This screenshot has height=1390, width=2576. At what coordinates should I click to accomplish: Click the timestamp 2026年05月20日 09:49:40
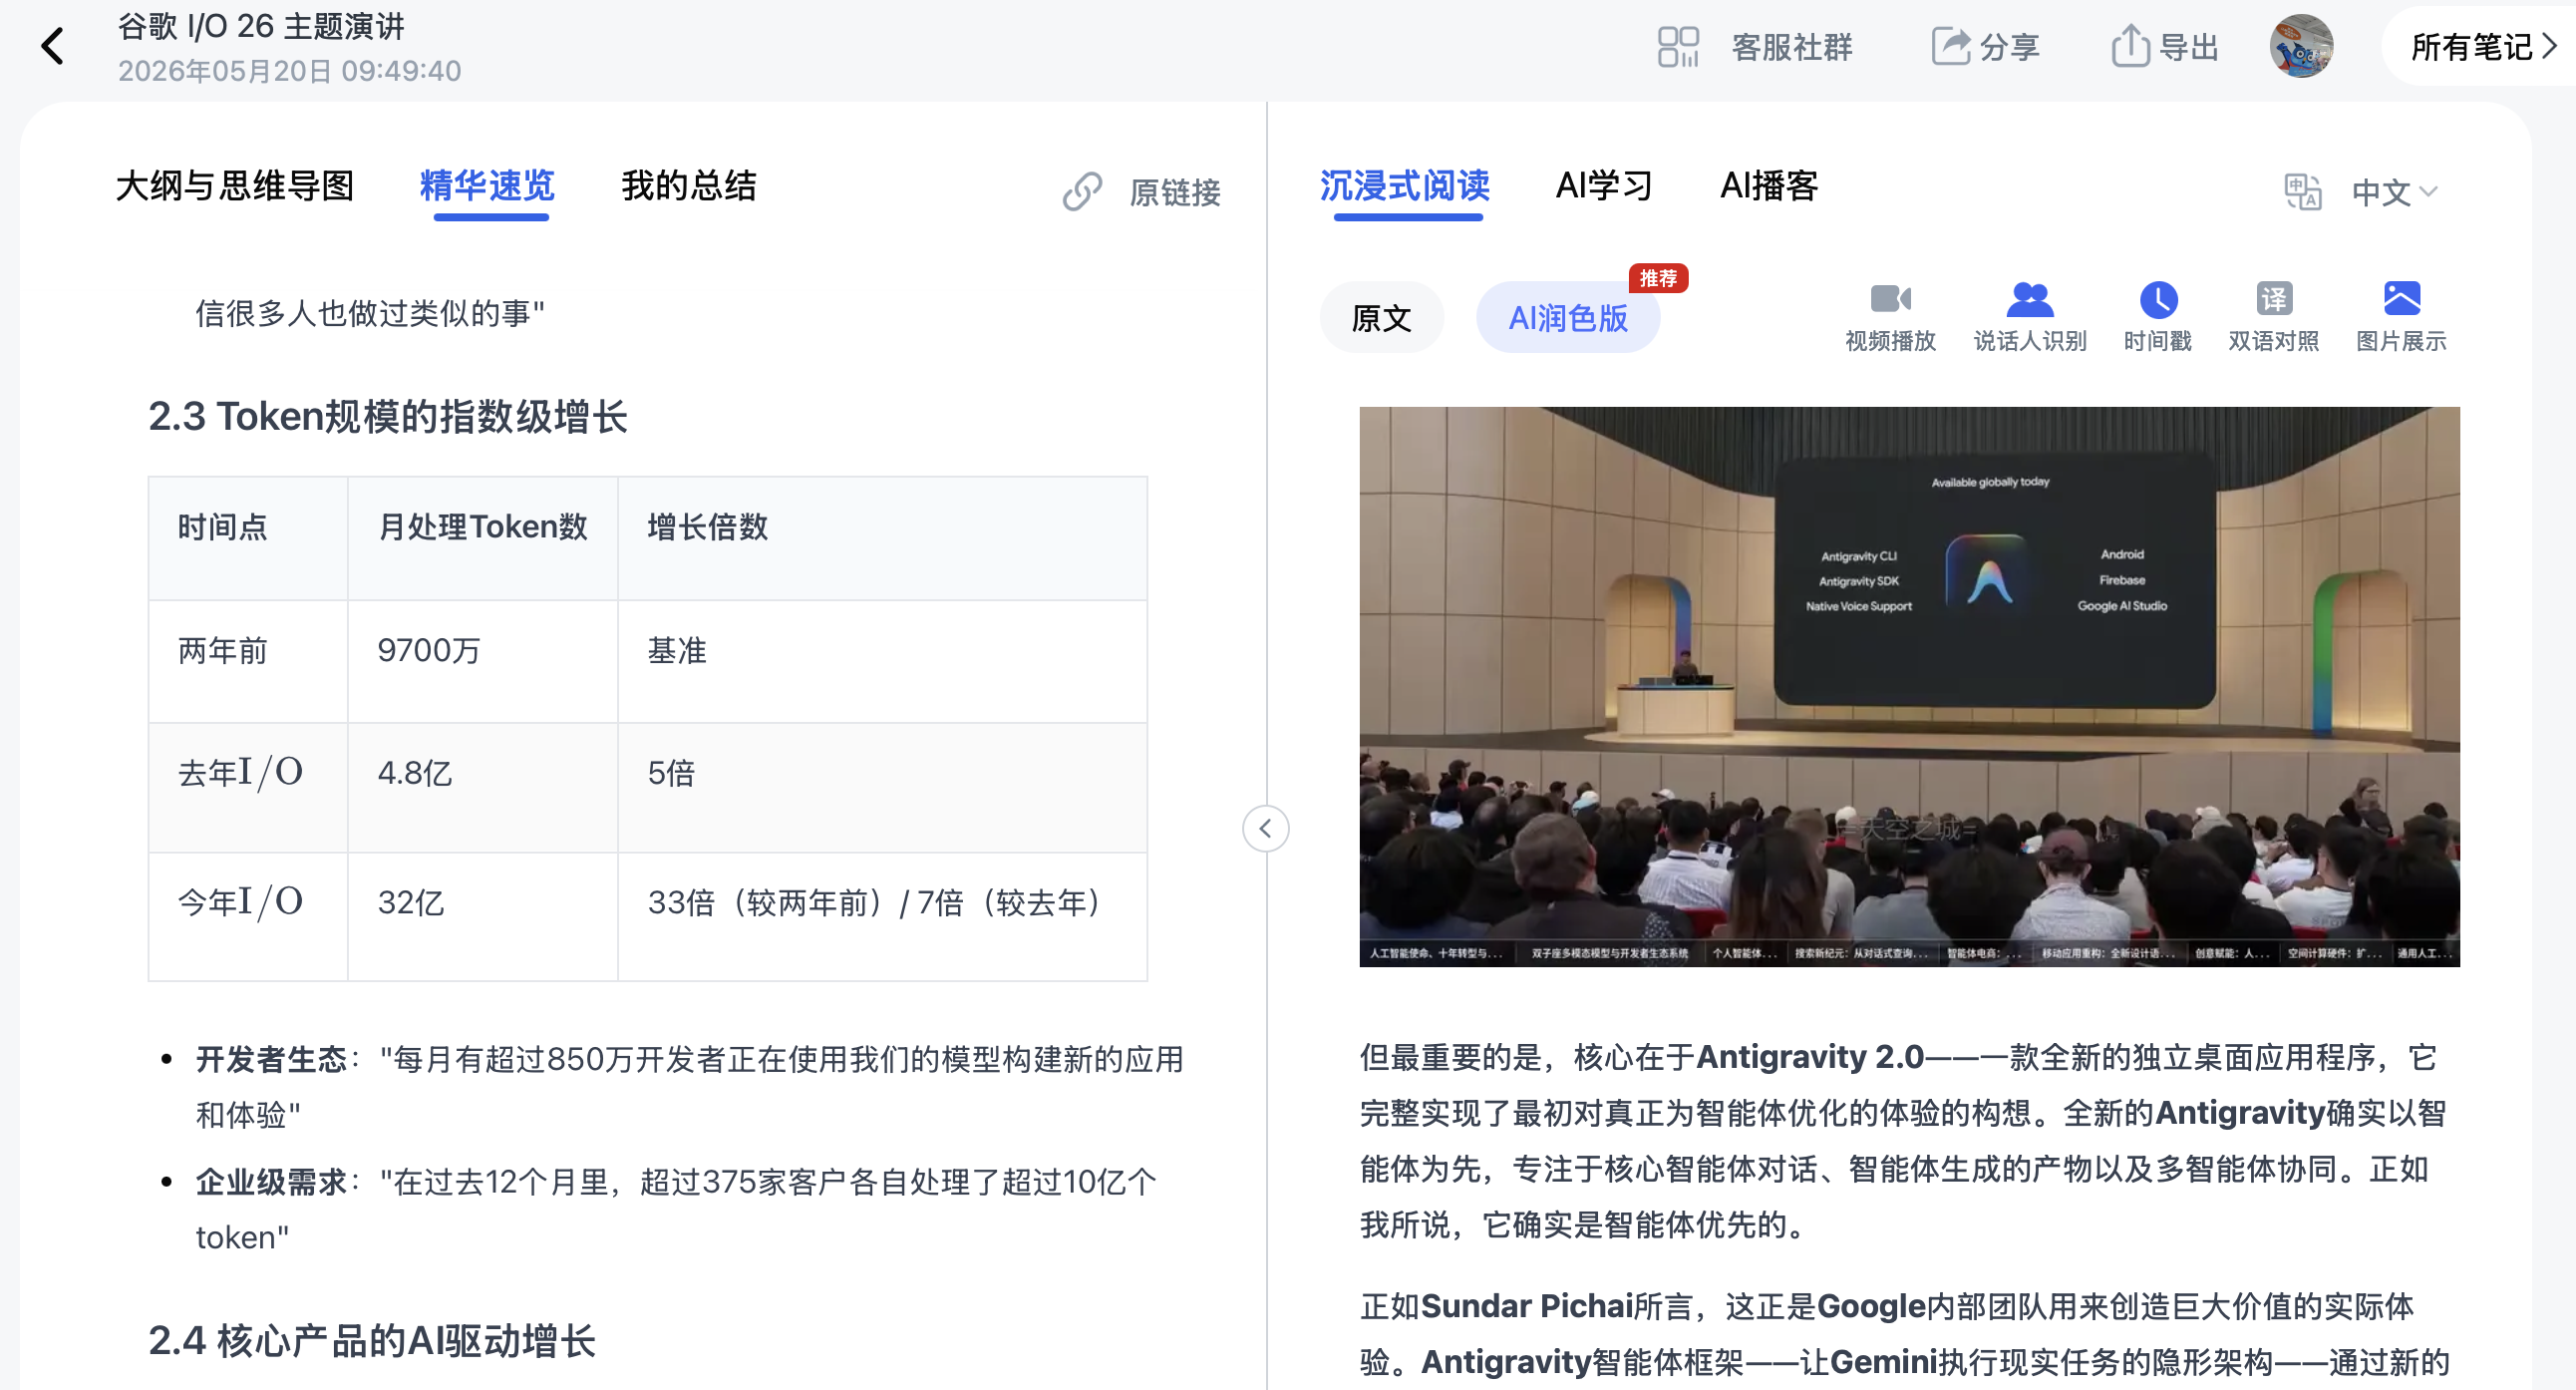point(289,71)
